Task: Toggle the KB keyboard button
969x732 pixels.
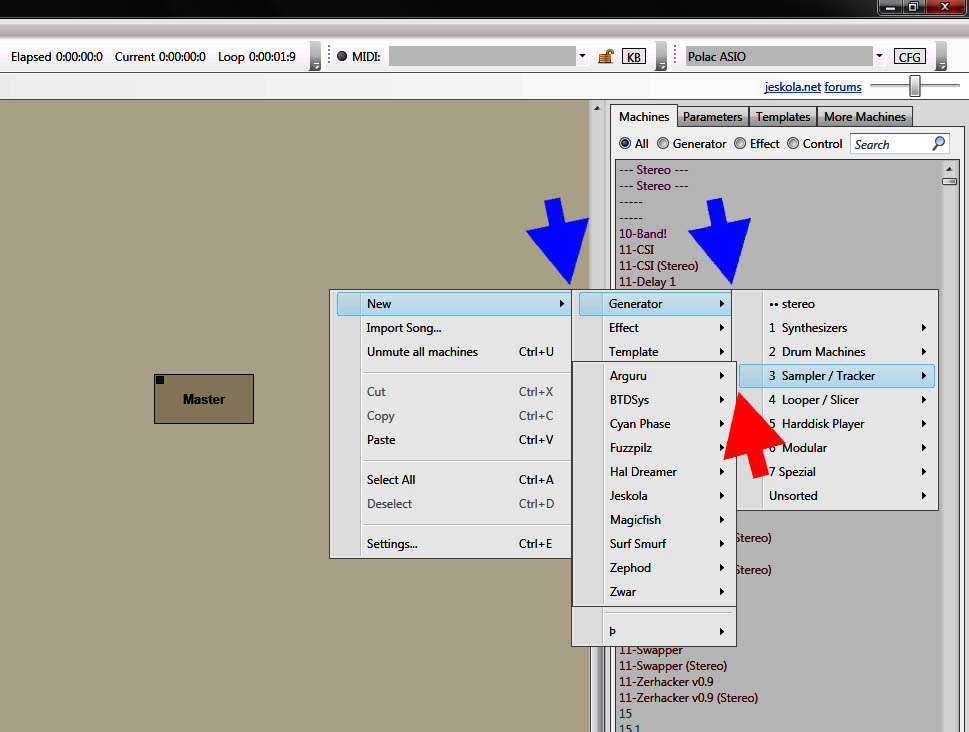Action: point(634,57)
